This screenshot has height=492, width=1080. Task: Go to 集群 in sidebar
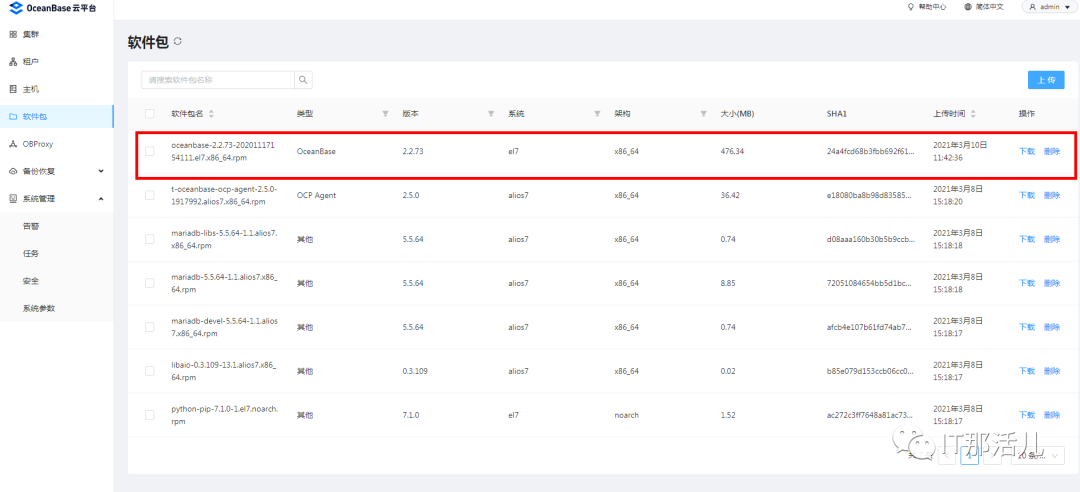point(30,35)
